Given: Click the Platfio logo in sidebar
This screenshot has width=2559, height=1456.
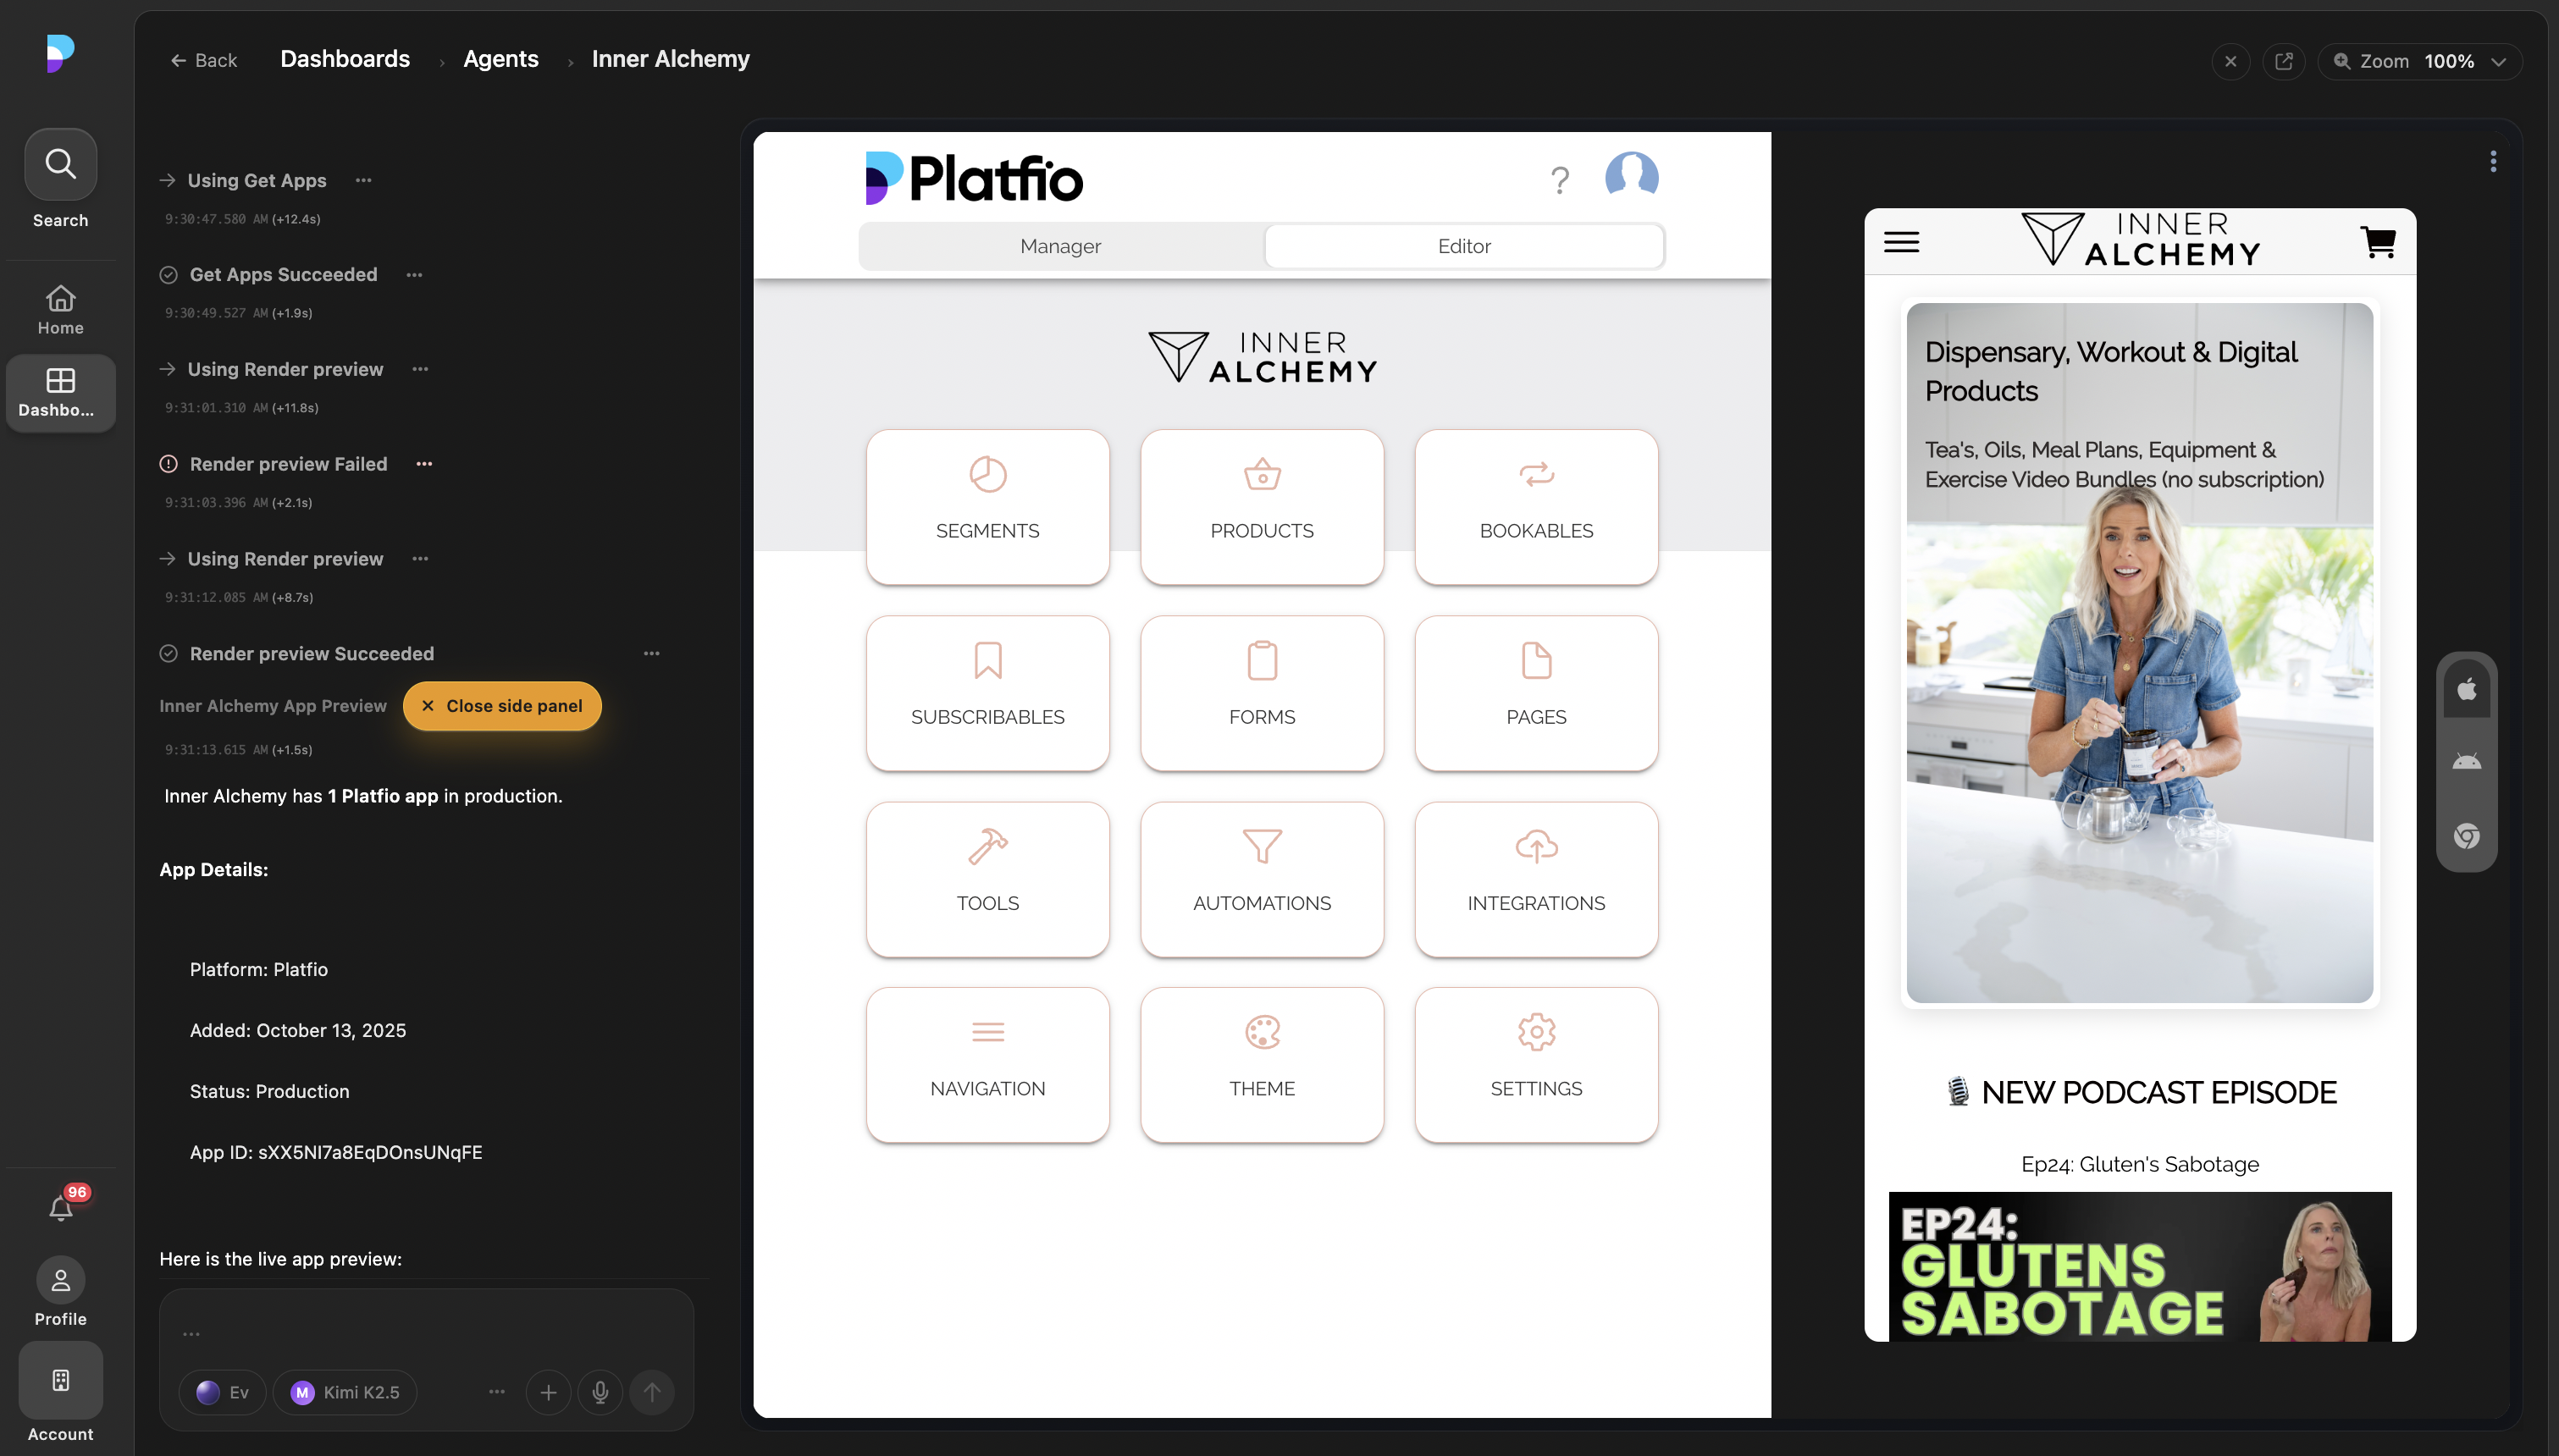Looking at the screenshot, I should pyautogui.click(x=60, y=53).
